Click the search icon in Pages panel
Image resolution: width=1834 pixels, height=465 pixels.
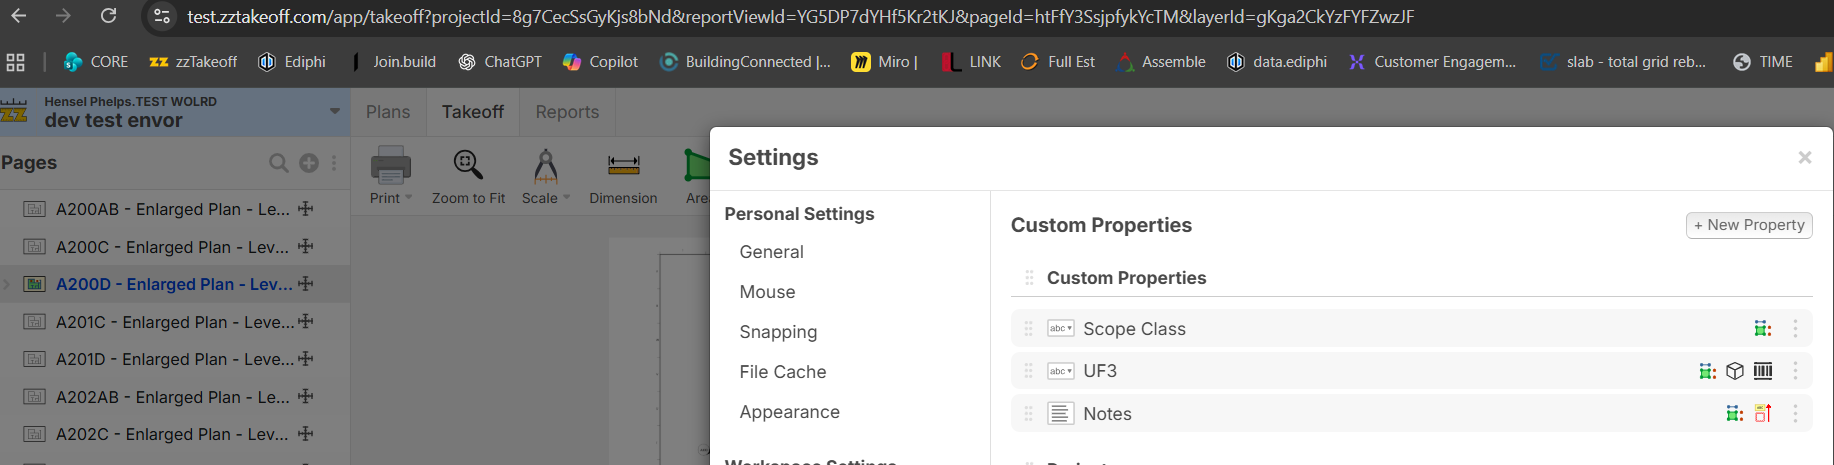click(x=278, y=163)
